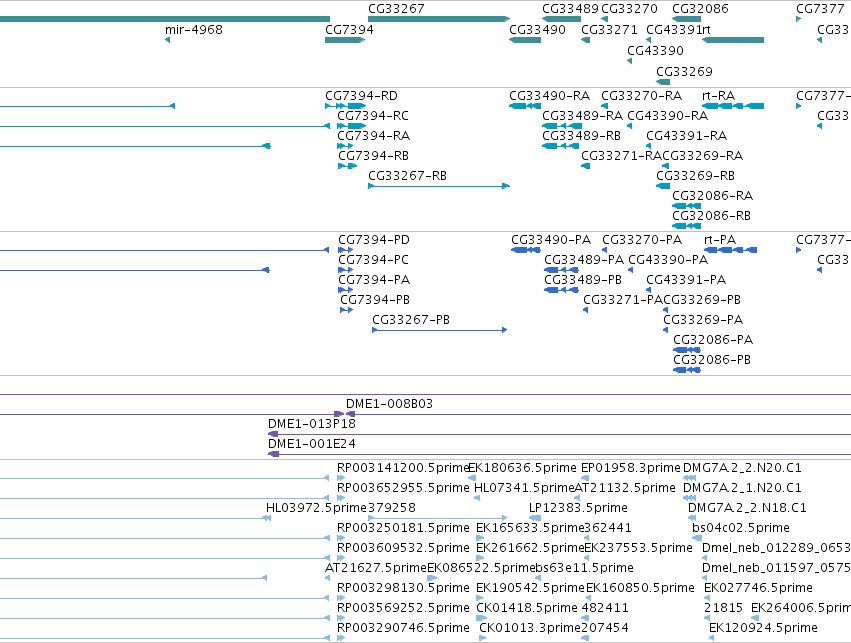The width and height of the screenshot is (851, 643).
Task: Click the CG33490 gene label
Action: pyautogui.click(x=537, y=30)
